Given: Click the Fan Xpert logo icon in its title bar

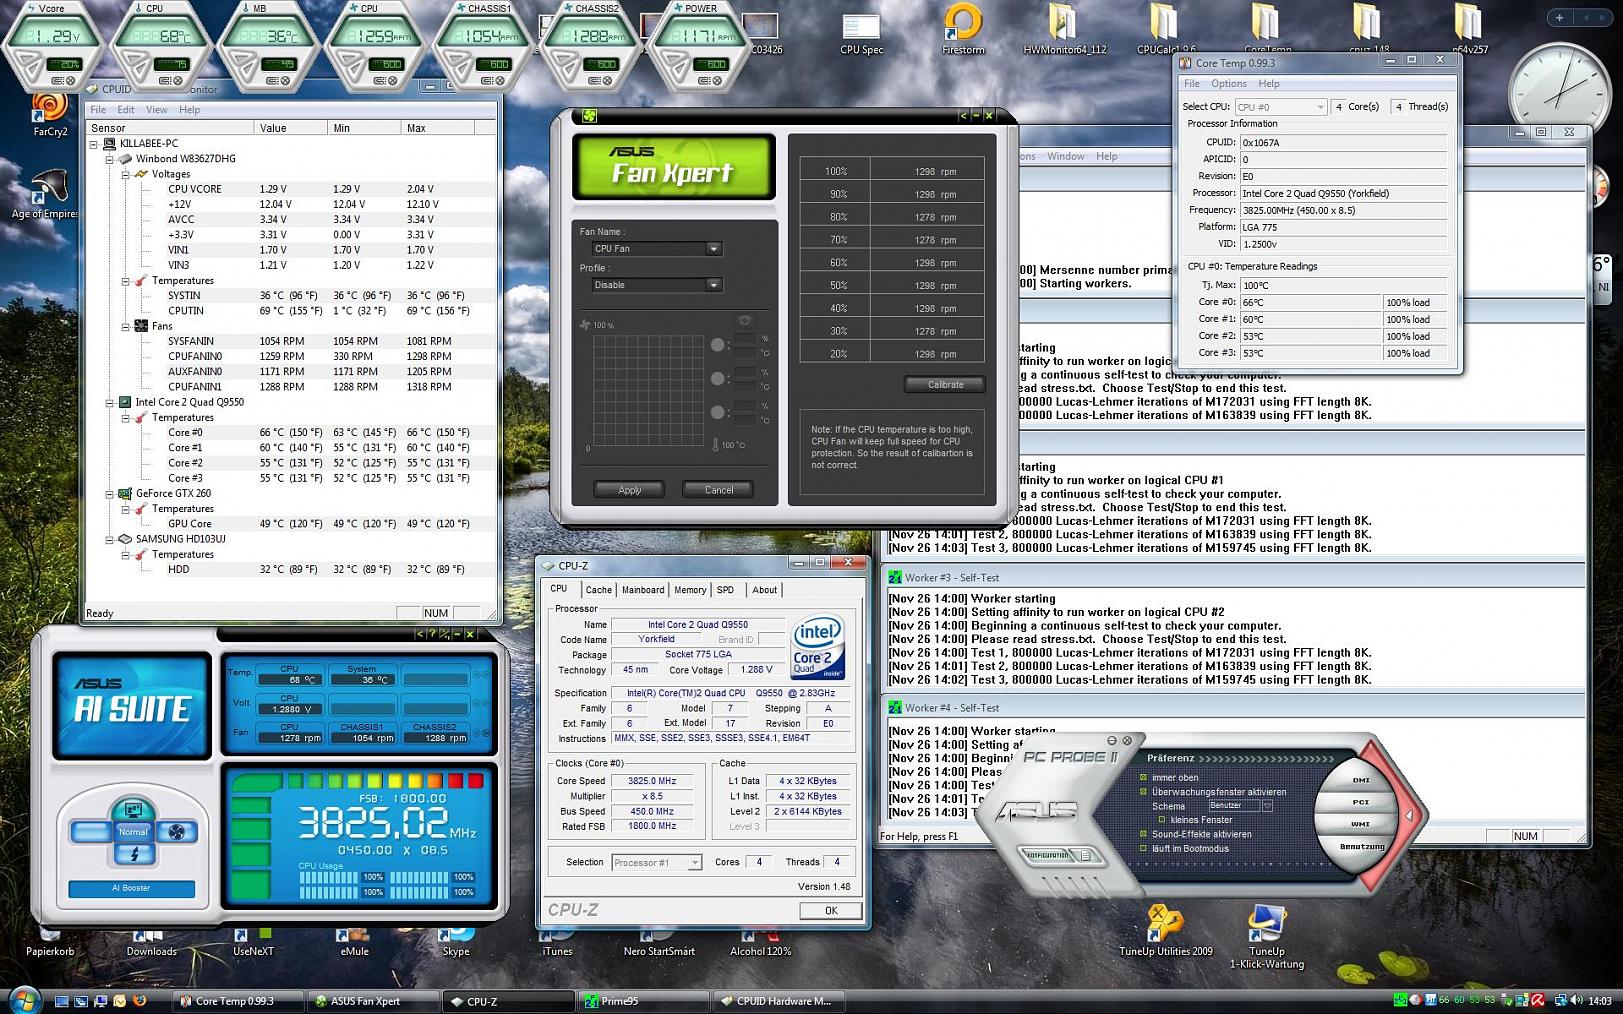Looking at the screenshot, I should pyautogui.click(x=590, y=116).
